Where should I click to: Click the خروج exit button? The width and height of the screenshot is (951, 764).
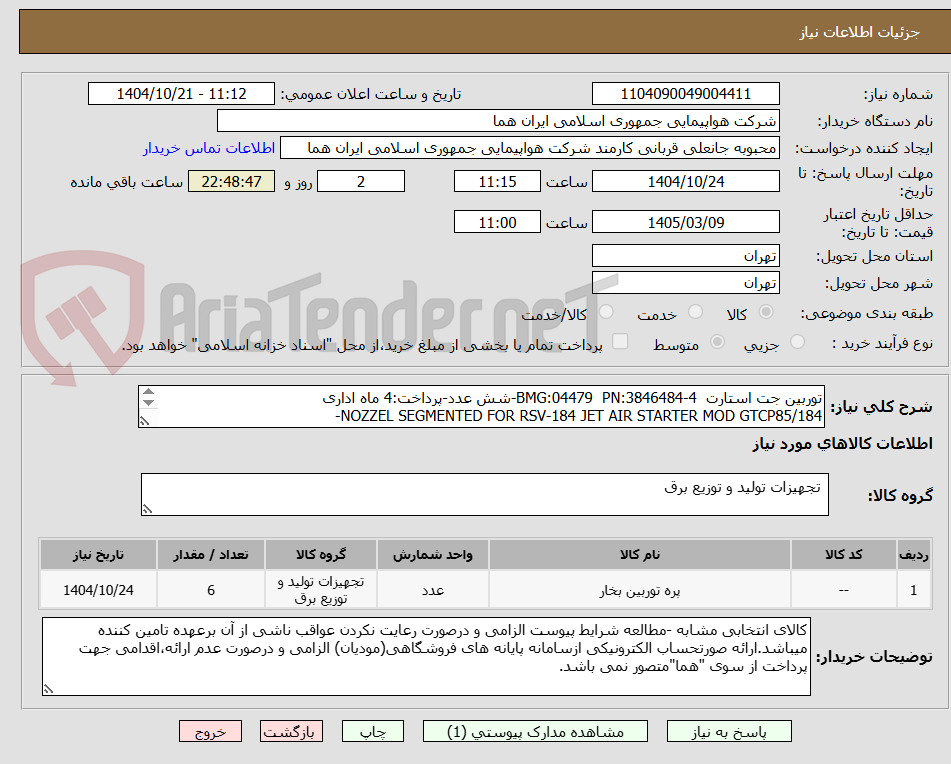[x=210, y=731]
